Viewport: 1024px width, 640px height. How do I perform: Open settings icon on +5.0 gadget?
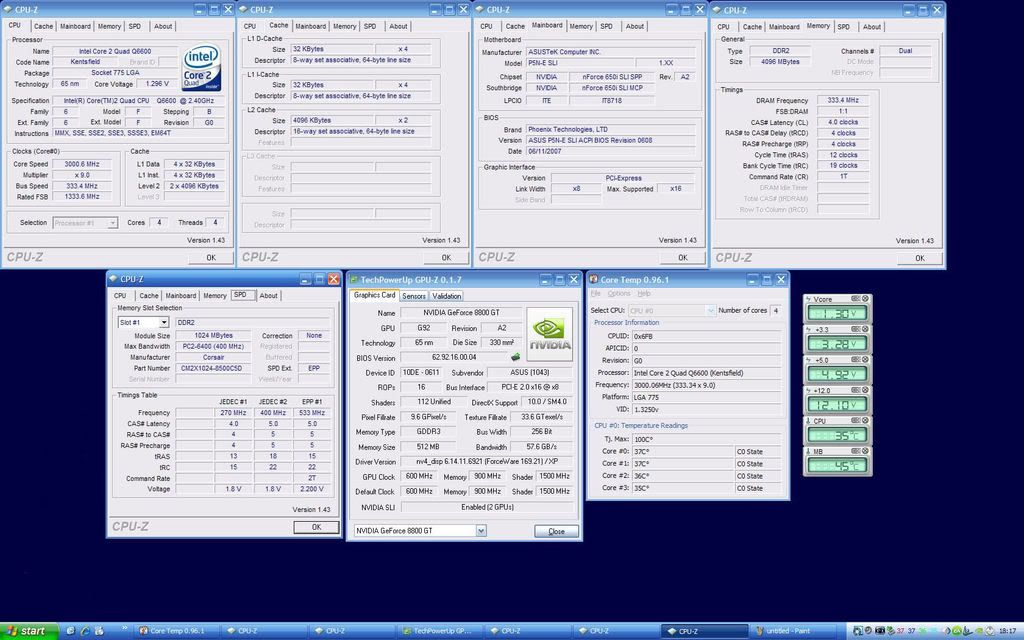click(856, 360)
